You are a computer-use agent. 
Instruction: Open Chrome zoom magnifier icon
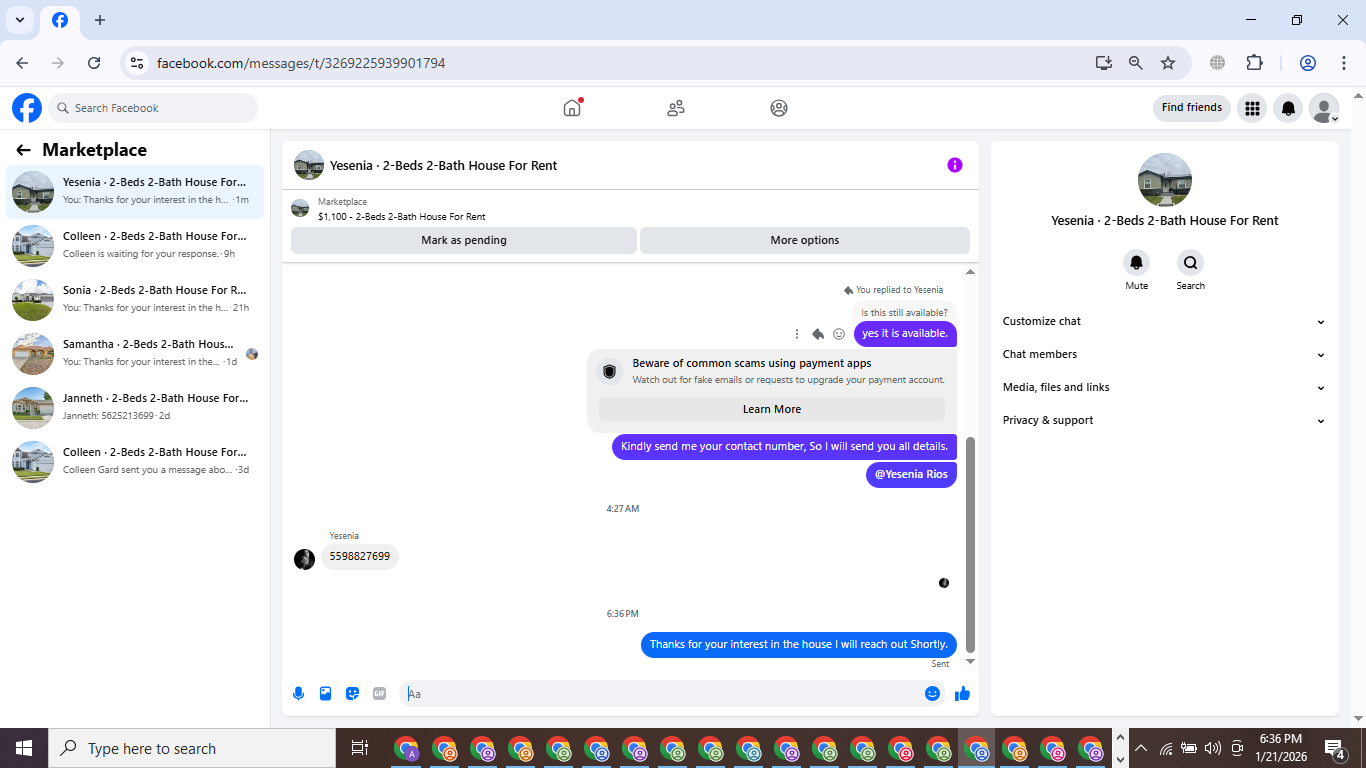point(1136,63)
